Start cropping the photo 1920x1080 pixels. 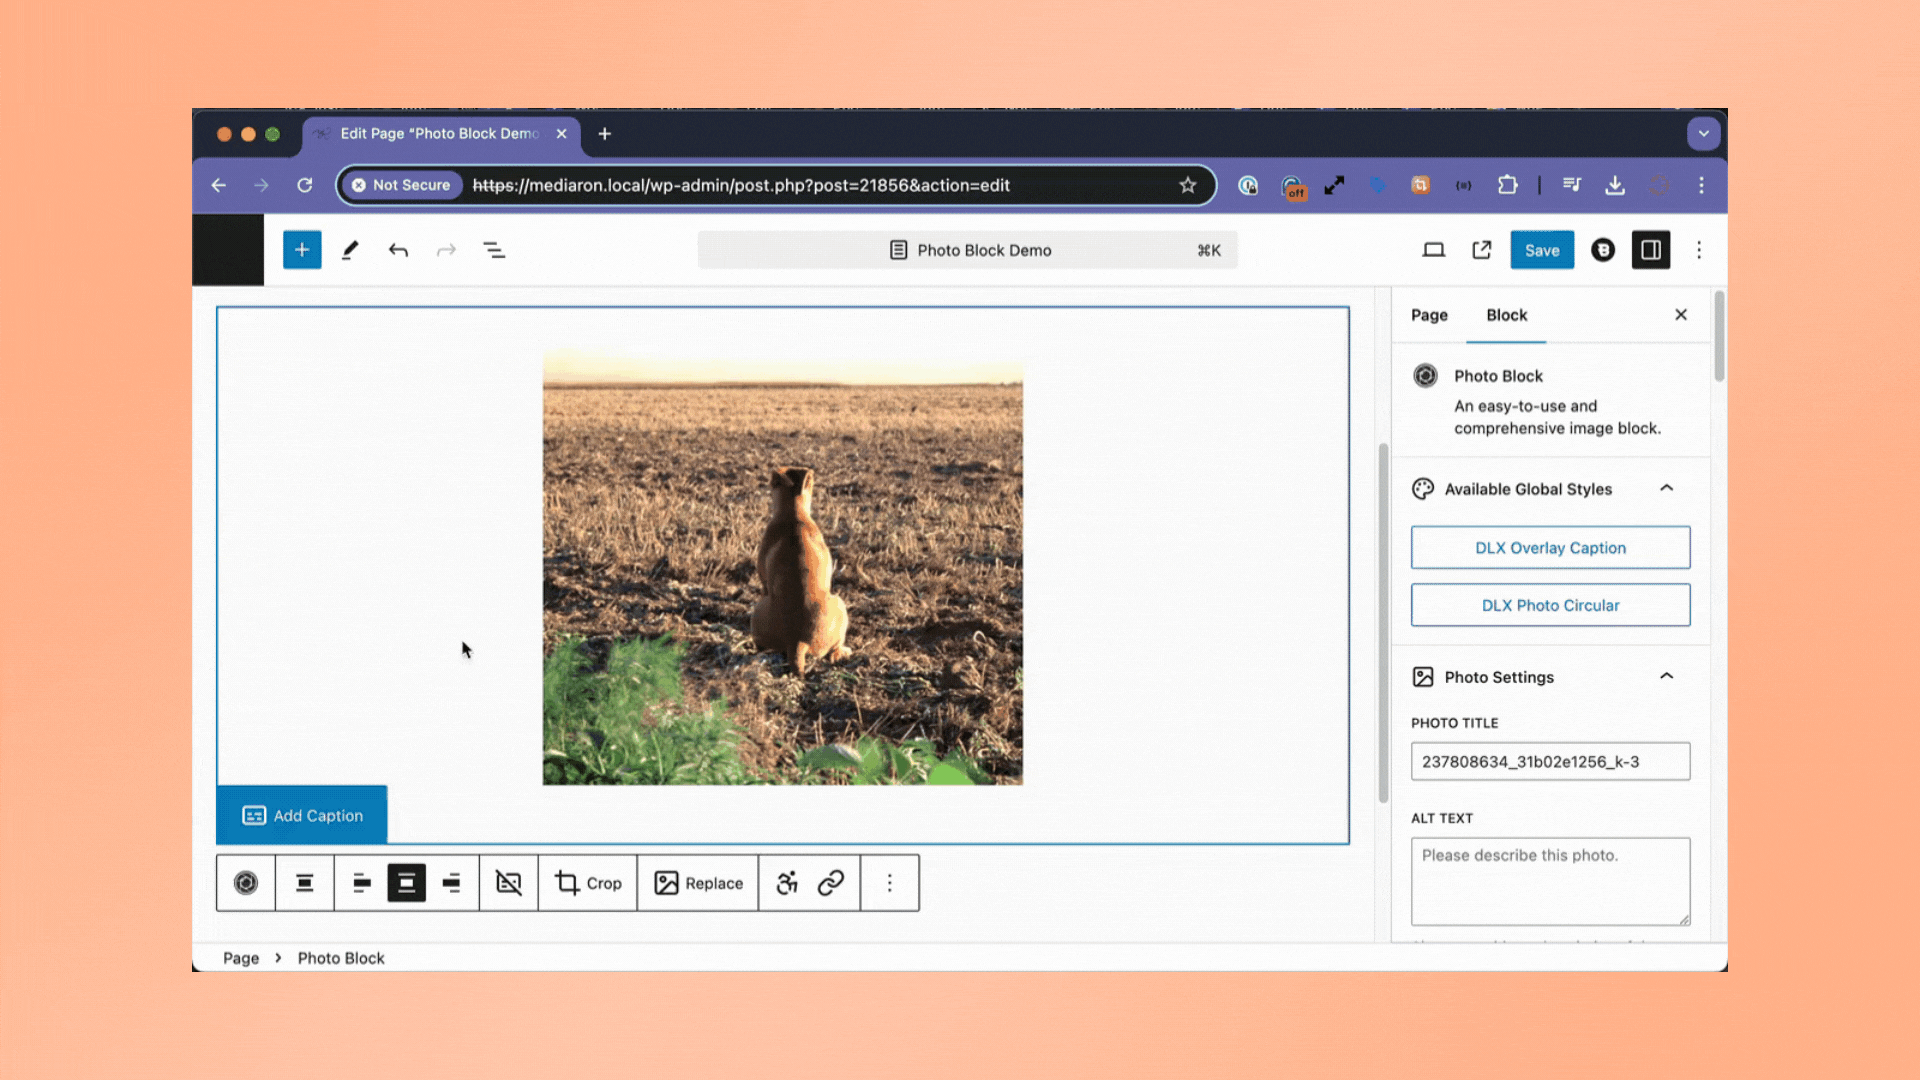pyautogui.click(x=588, y=883)
